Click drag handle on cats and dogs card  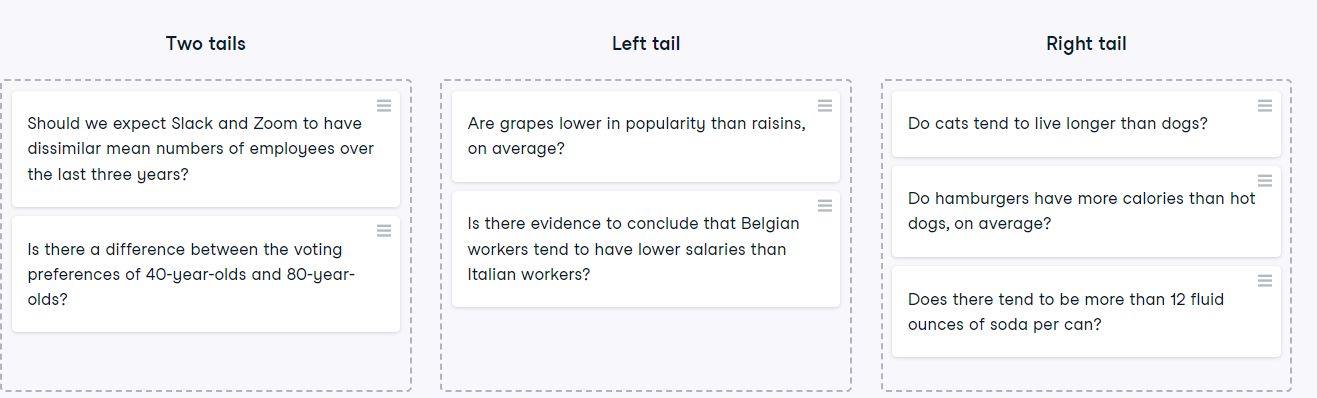[x=1264, y=105]
